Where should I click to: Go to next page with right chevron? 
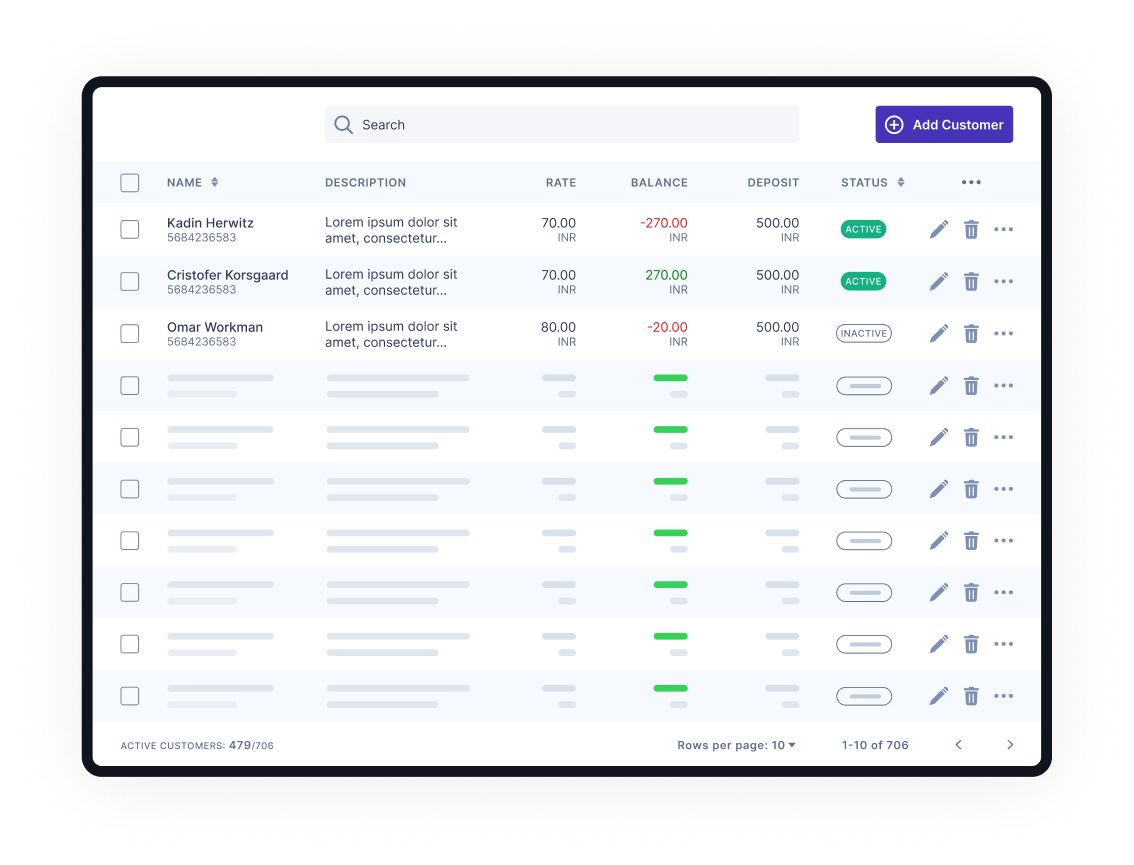(x=1010, y=745)
